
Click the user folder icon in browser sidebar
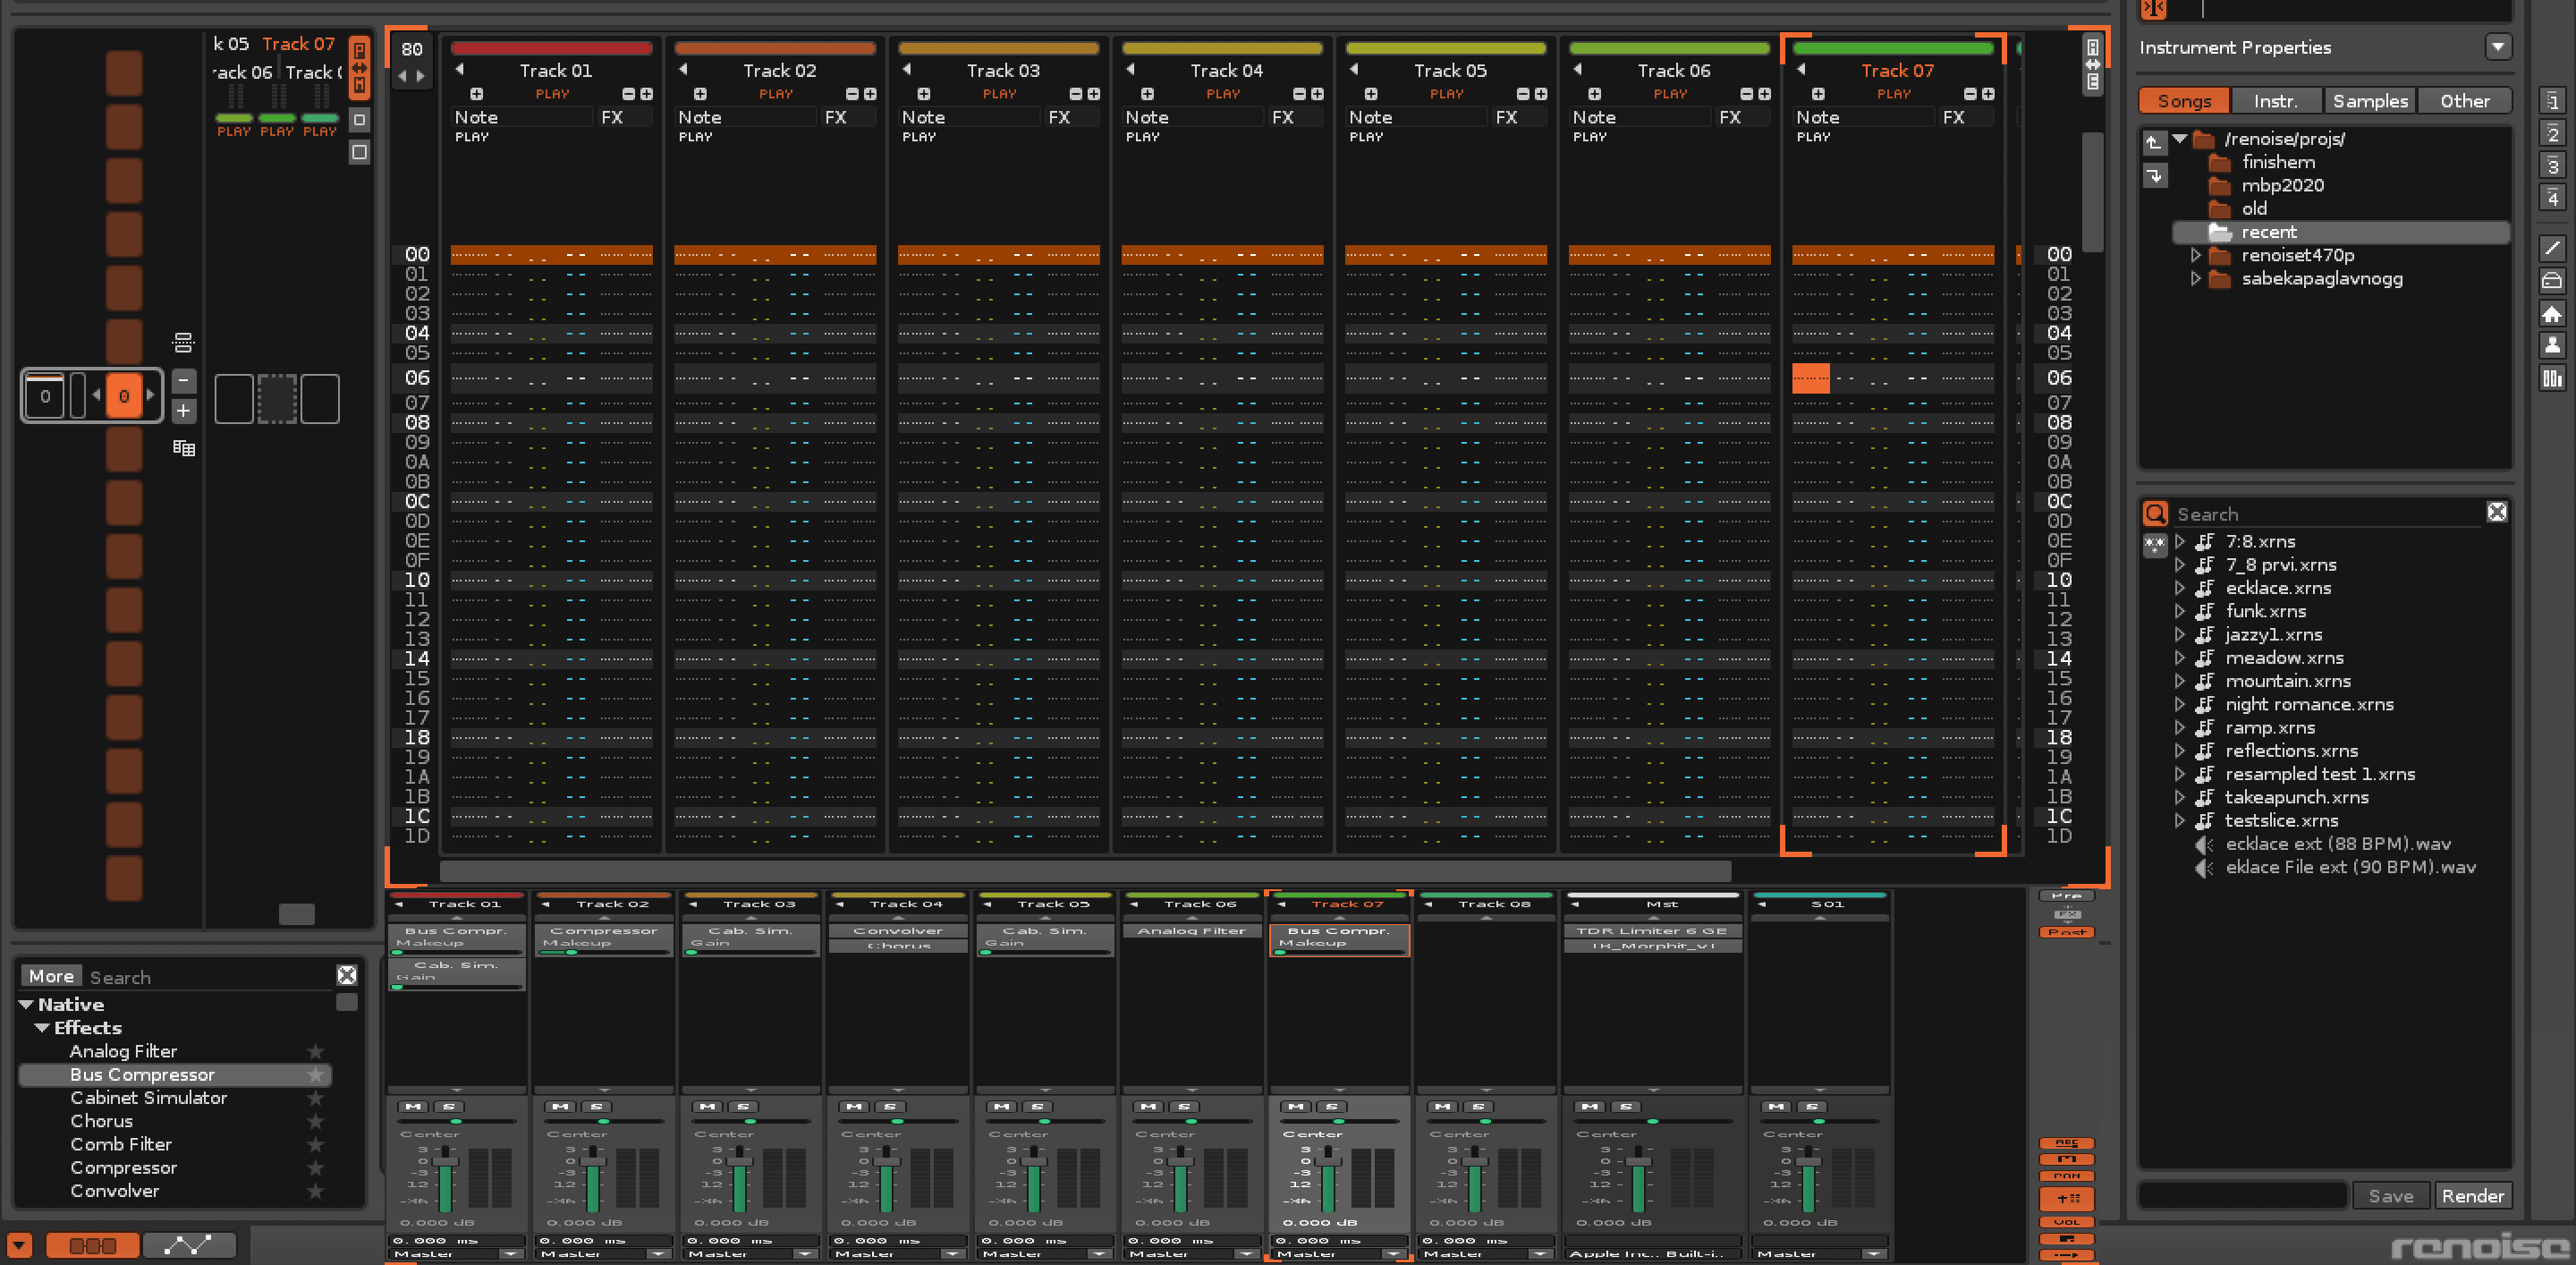click(2552, 346)
